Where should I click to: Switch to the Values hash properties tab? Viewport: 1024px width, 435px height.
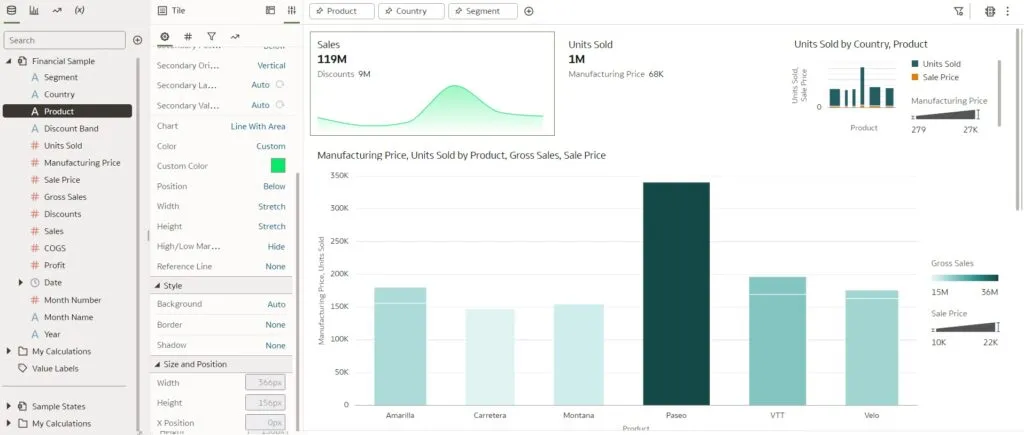[x=188, y=36]
